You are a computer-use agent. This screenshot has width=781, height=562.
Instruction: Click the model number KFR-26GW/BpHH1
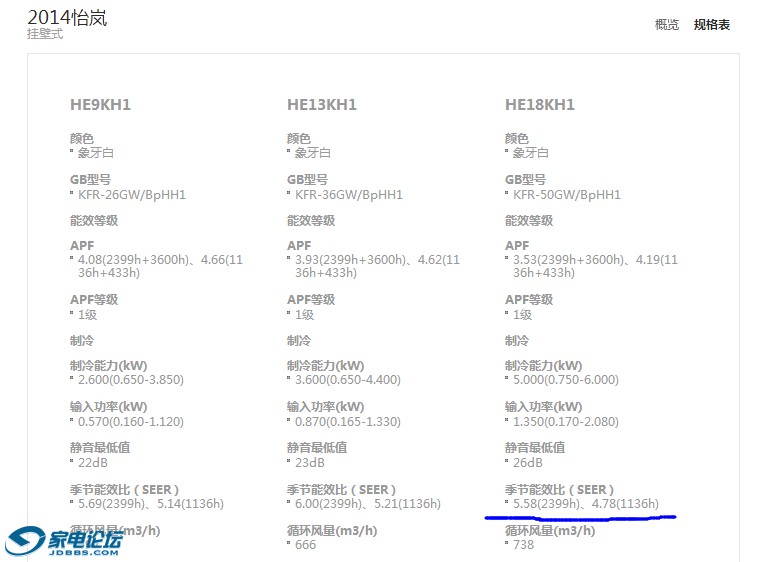(131, 195)
